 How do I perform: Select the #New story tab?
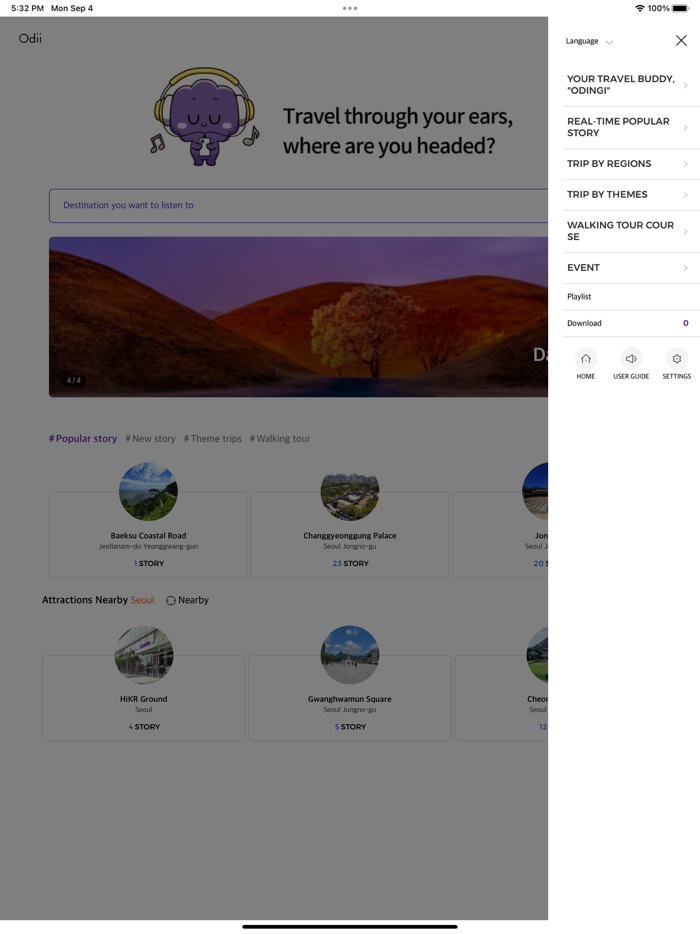(x=151, y=439)
